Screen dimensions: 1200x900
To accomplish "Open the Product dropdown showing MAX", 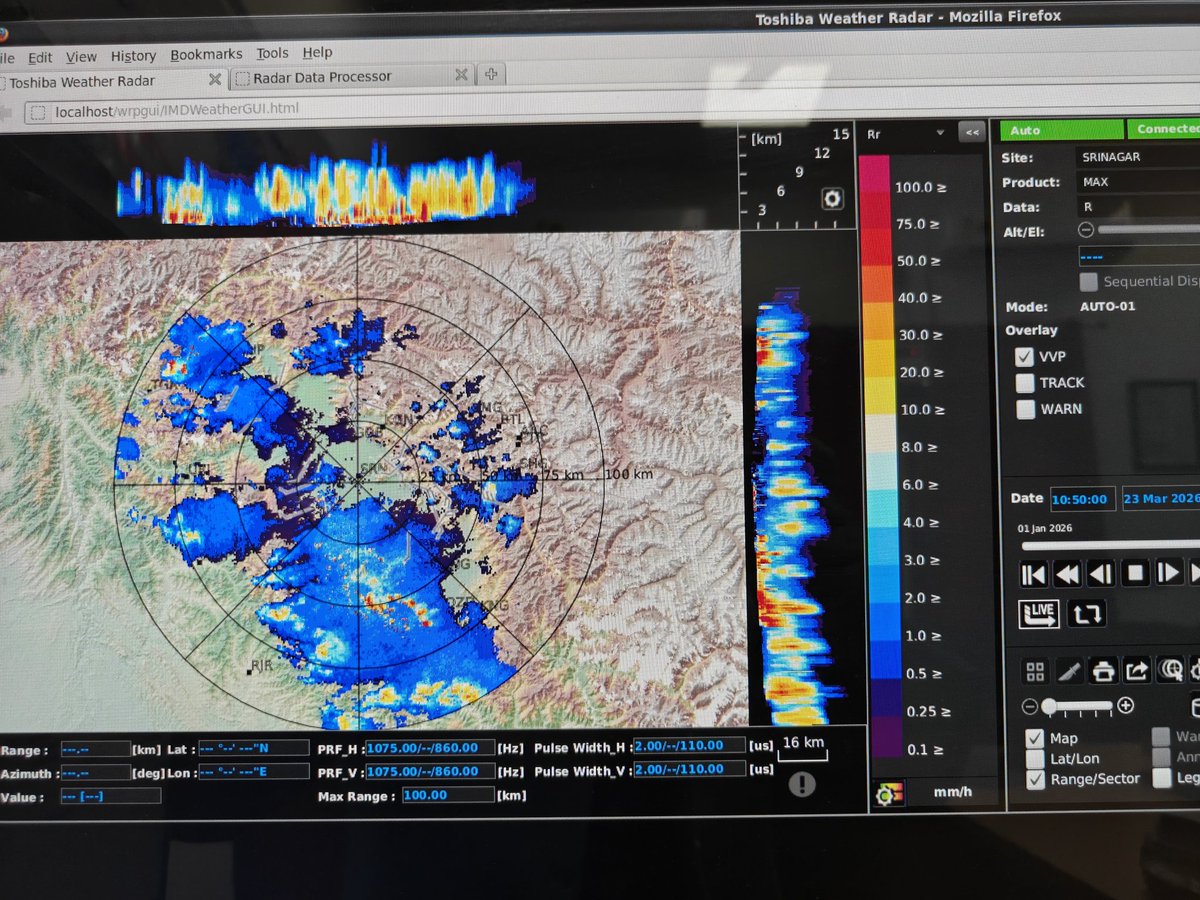I will coord(1137,182).
